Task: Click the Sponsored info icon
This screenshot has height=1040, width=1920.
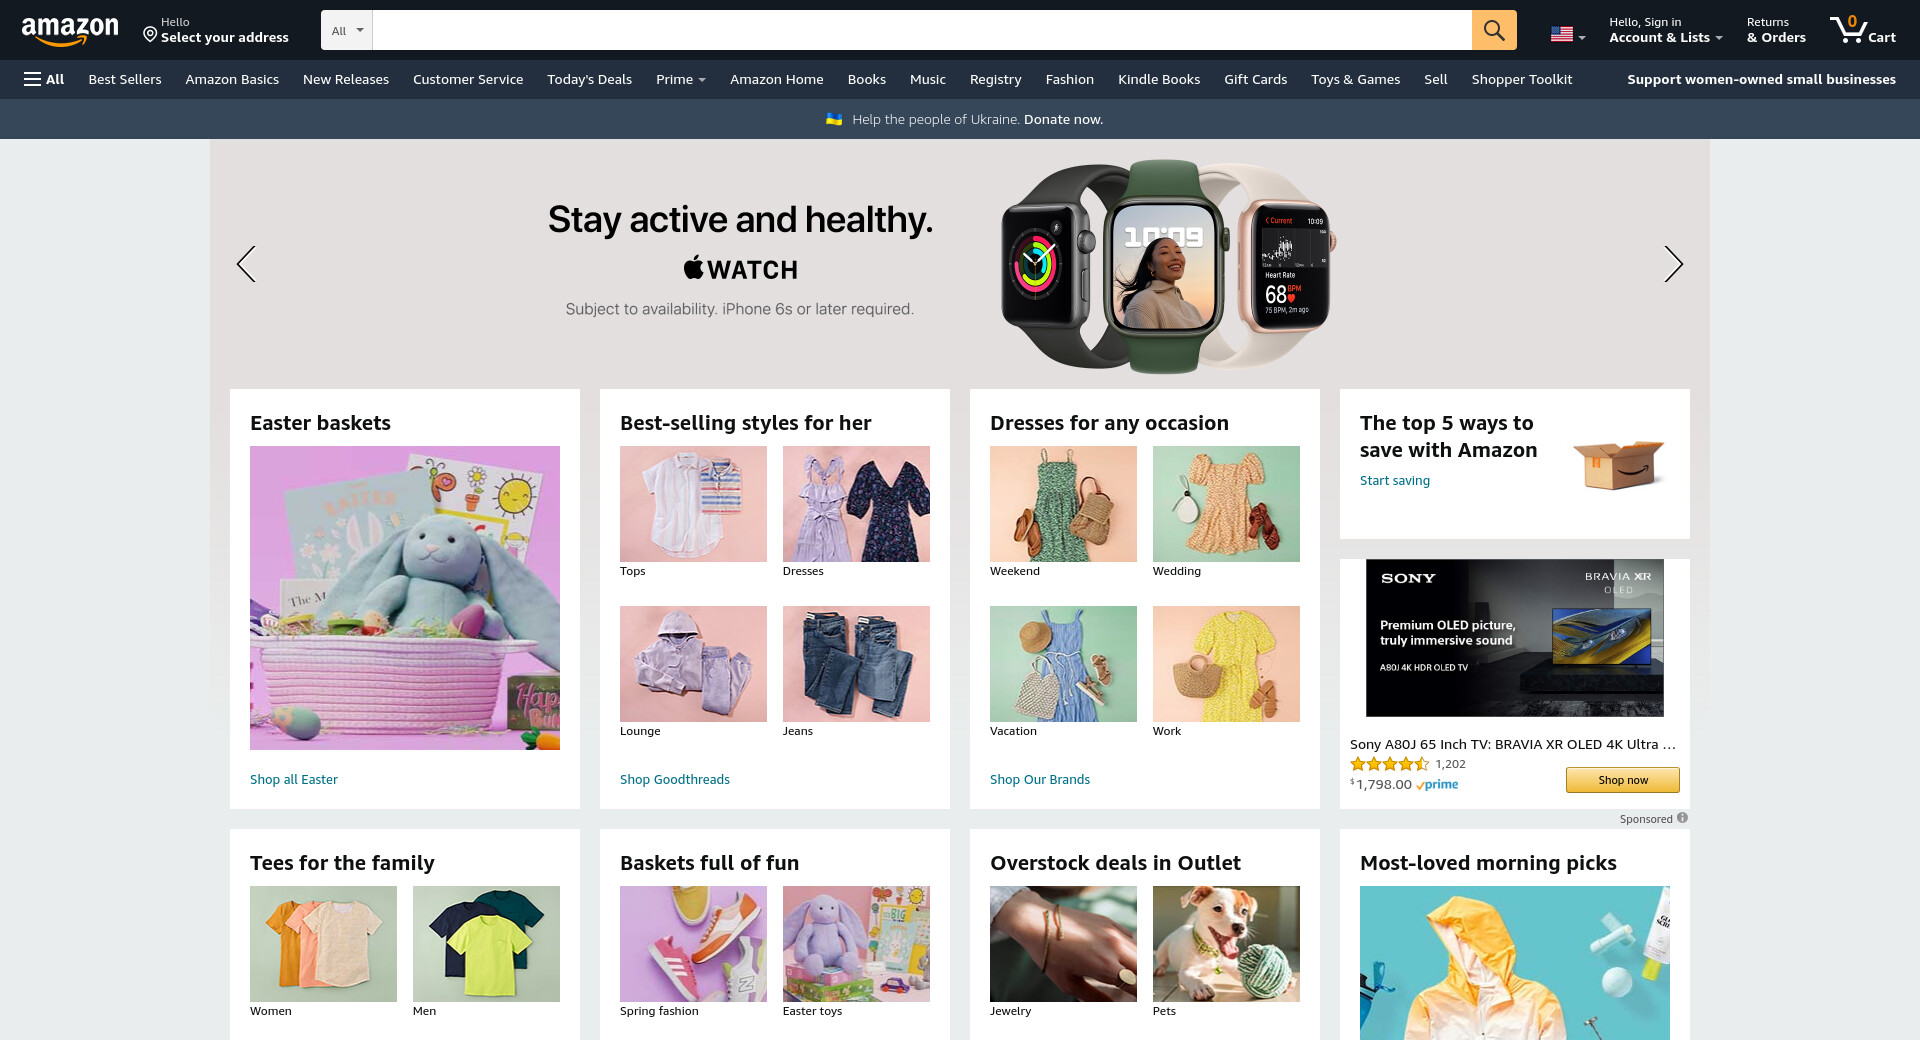Action: point(1682,818)
